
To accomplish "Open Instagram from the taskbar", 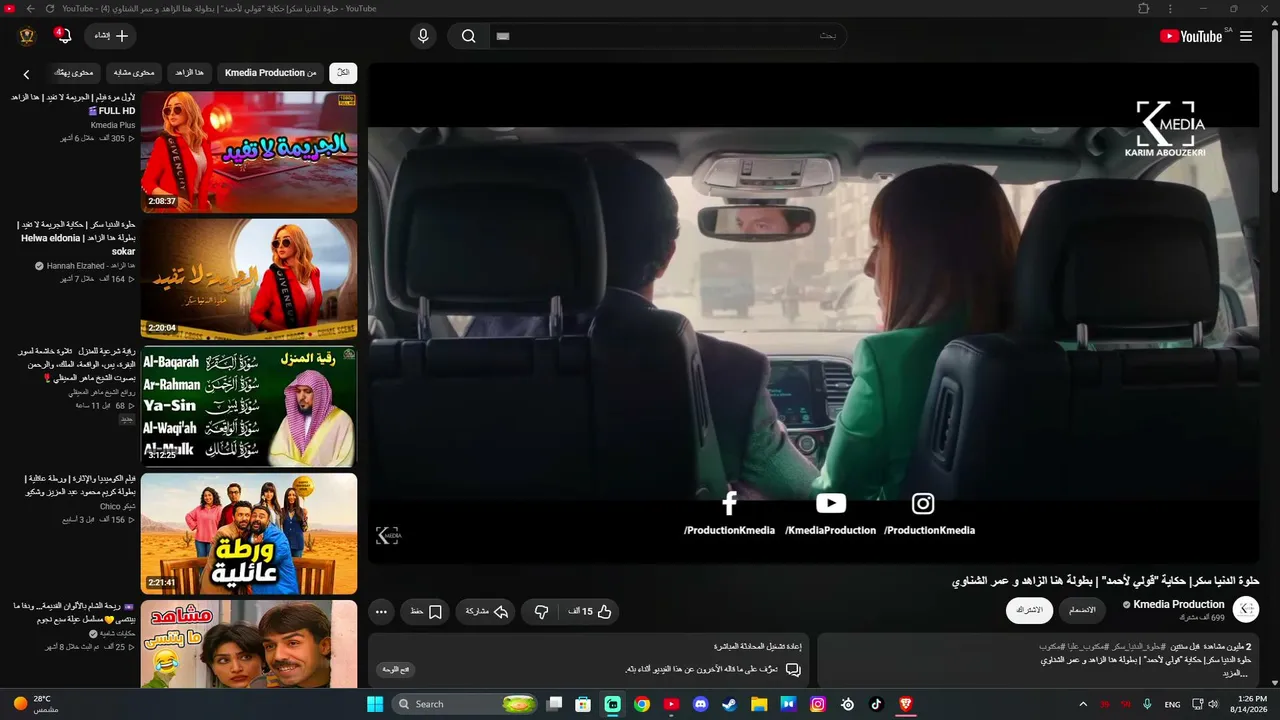I will point(818,704).
